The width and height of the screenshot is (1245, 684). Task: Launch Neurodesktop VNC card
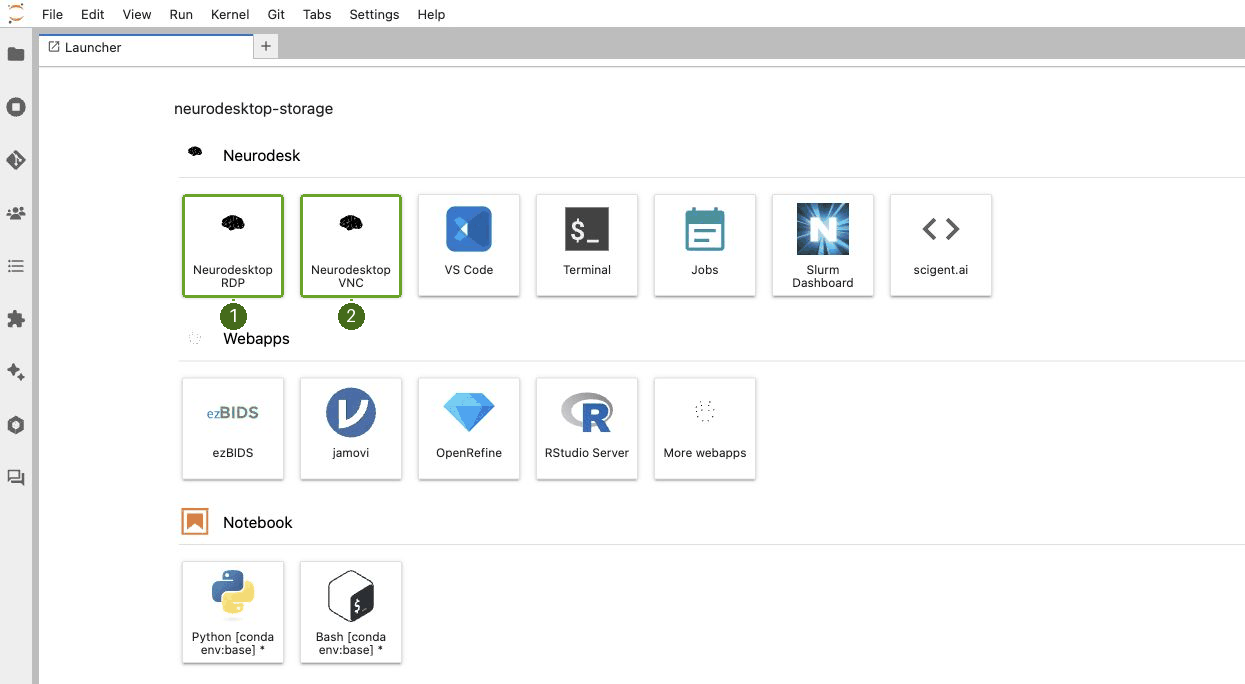point(351,246)
